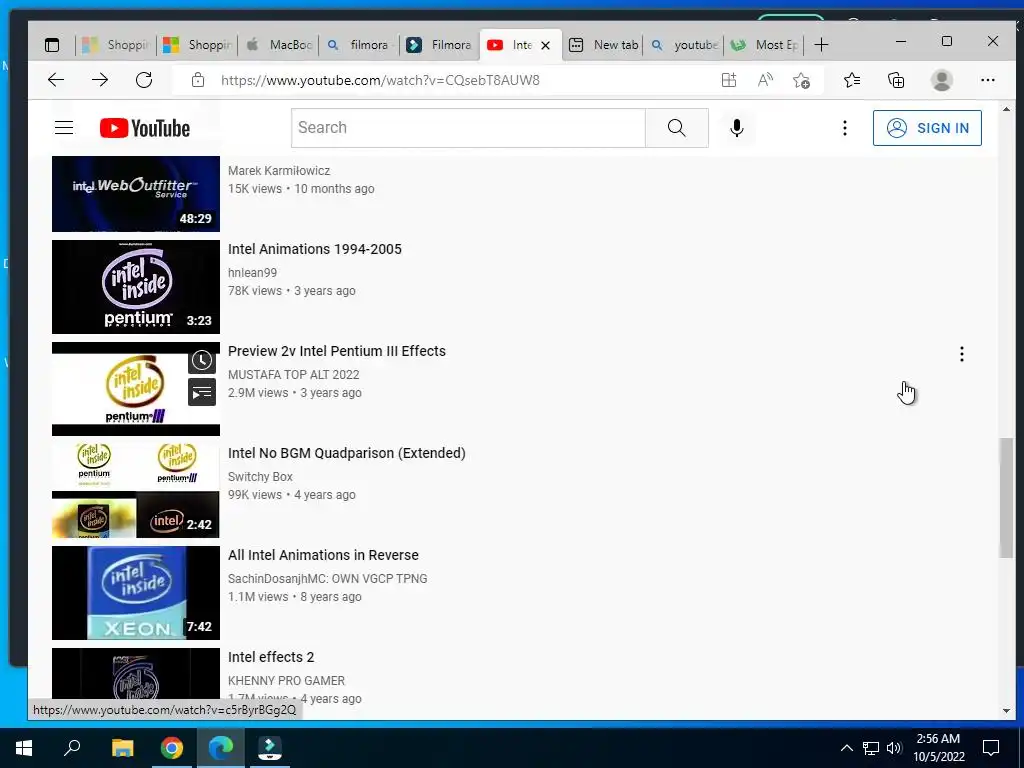The image size is (1024, 768).
Task: Click channel name KHENNY PRO GAMER
Action: (x=286, y=680)
